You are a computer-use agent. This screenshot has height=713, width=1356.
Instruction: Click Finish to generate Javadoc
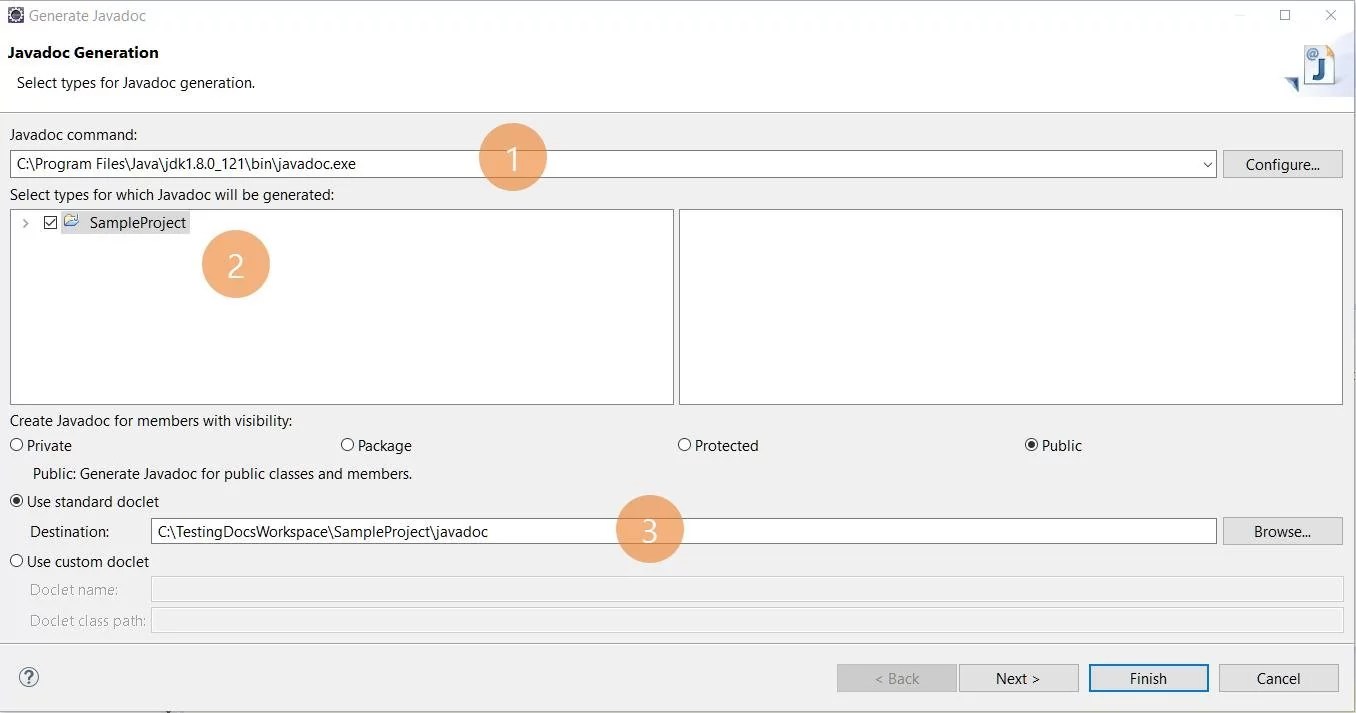pyautogui.click(x=1148, y=677)
